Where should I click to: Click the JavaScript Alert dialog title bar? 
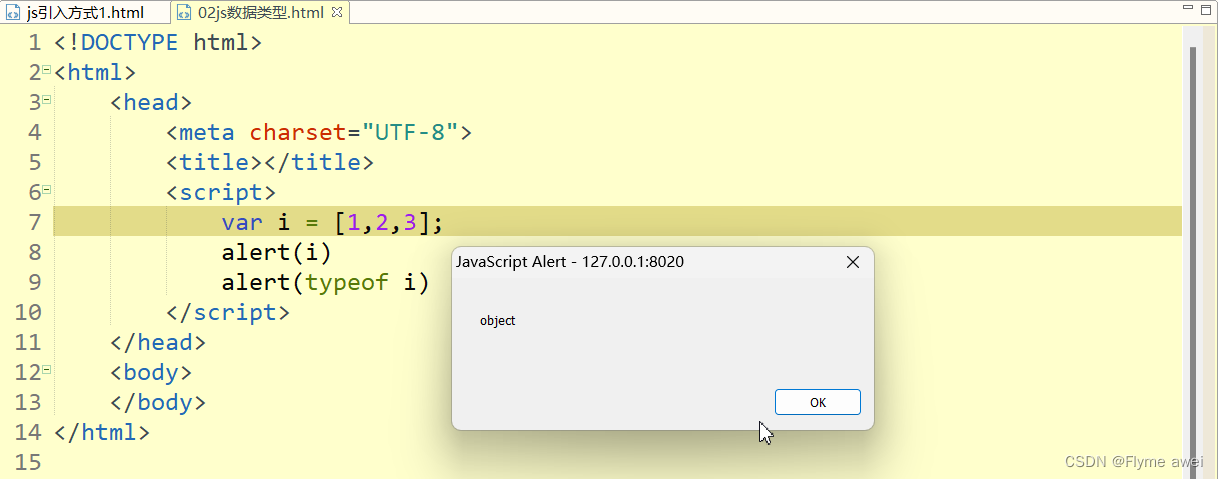click(x=620, y=262)
